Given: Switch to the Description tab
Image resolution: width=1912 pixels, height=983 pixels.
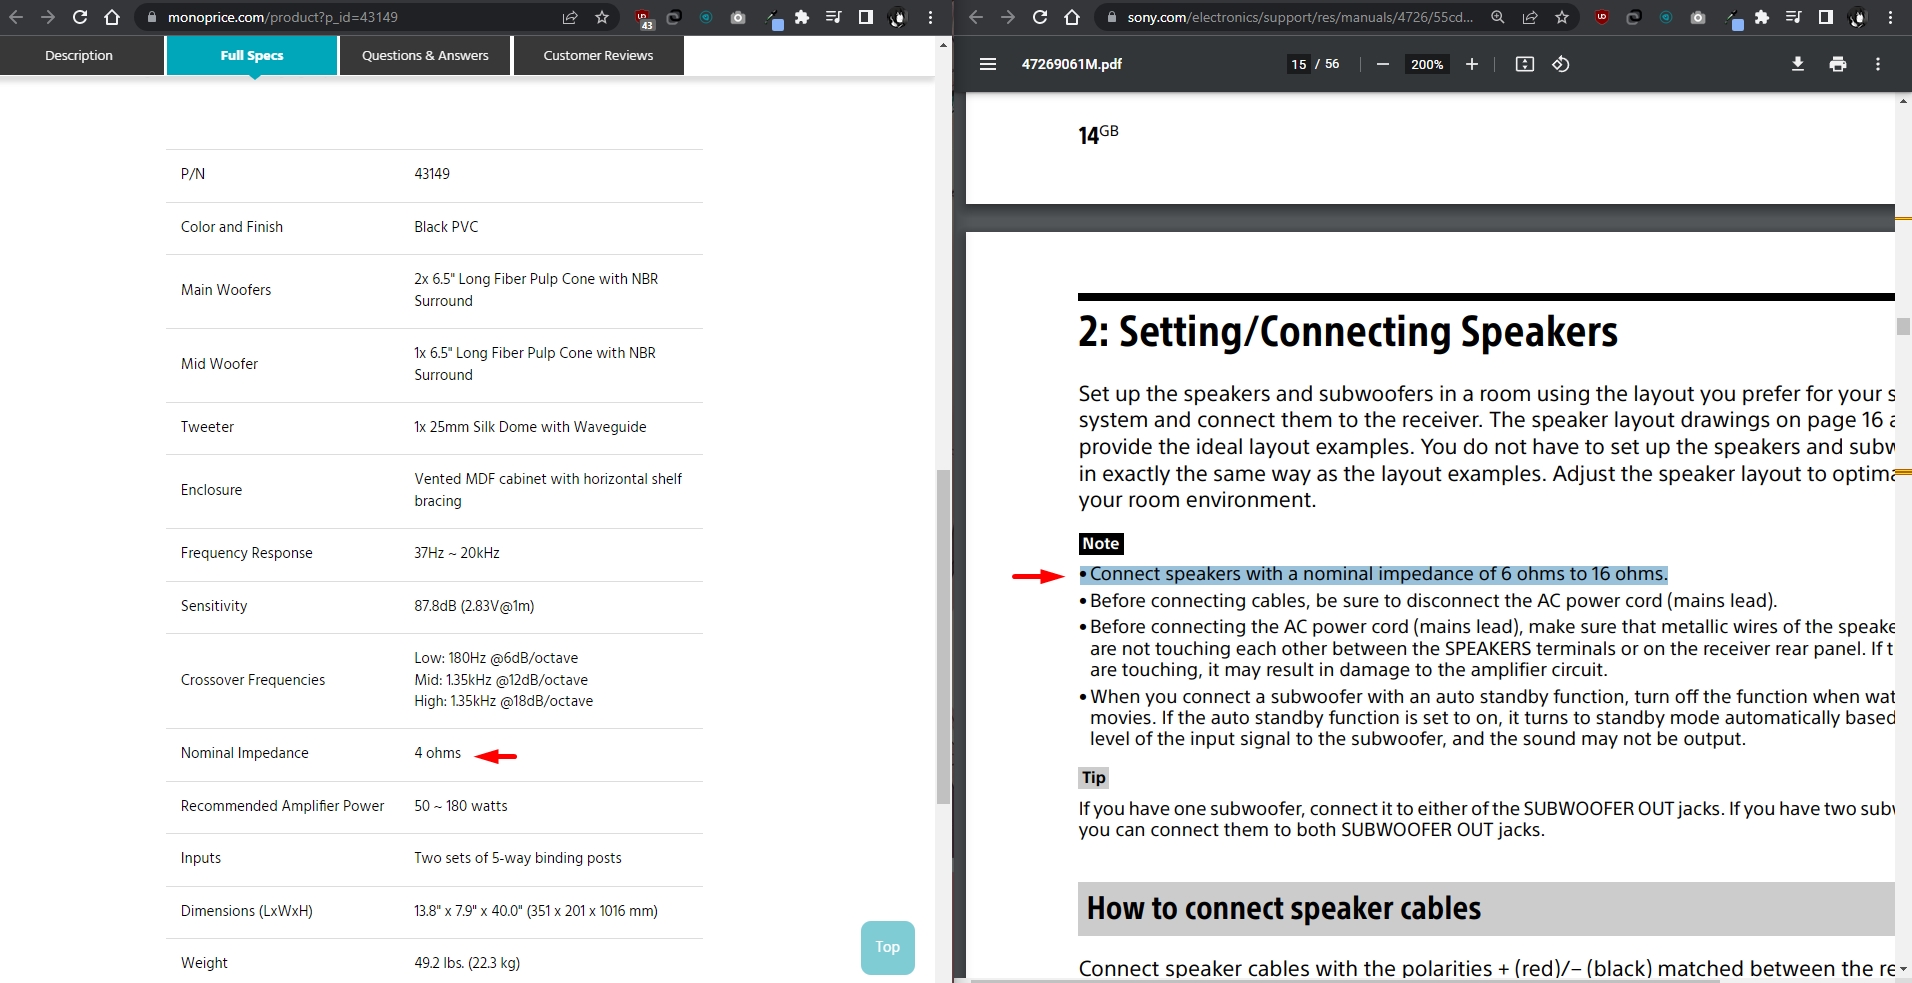Looking at the screenshot, I should point(79,56).
